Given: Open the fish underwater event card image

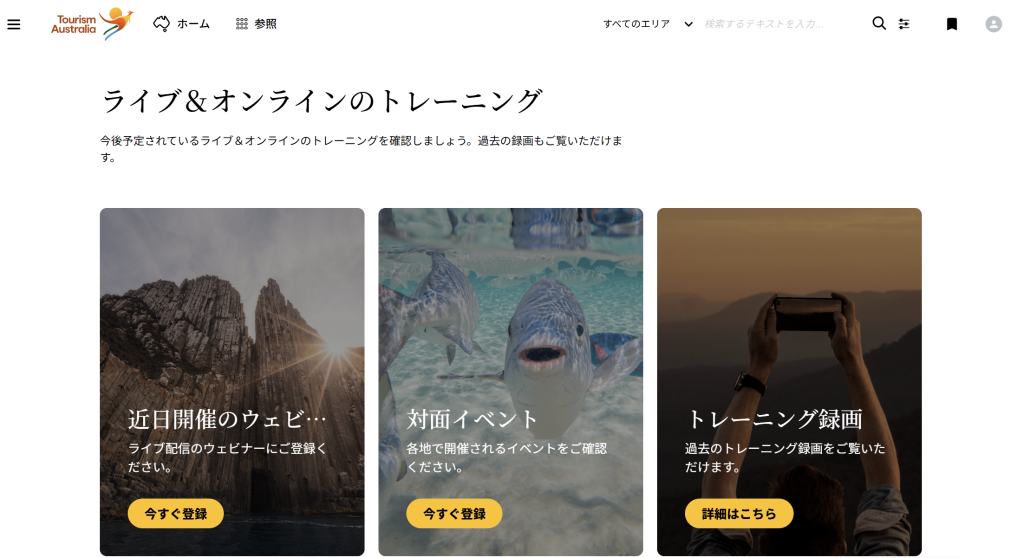Looking at the screenshot, I should point(511,307).
